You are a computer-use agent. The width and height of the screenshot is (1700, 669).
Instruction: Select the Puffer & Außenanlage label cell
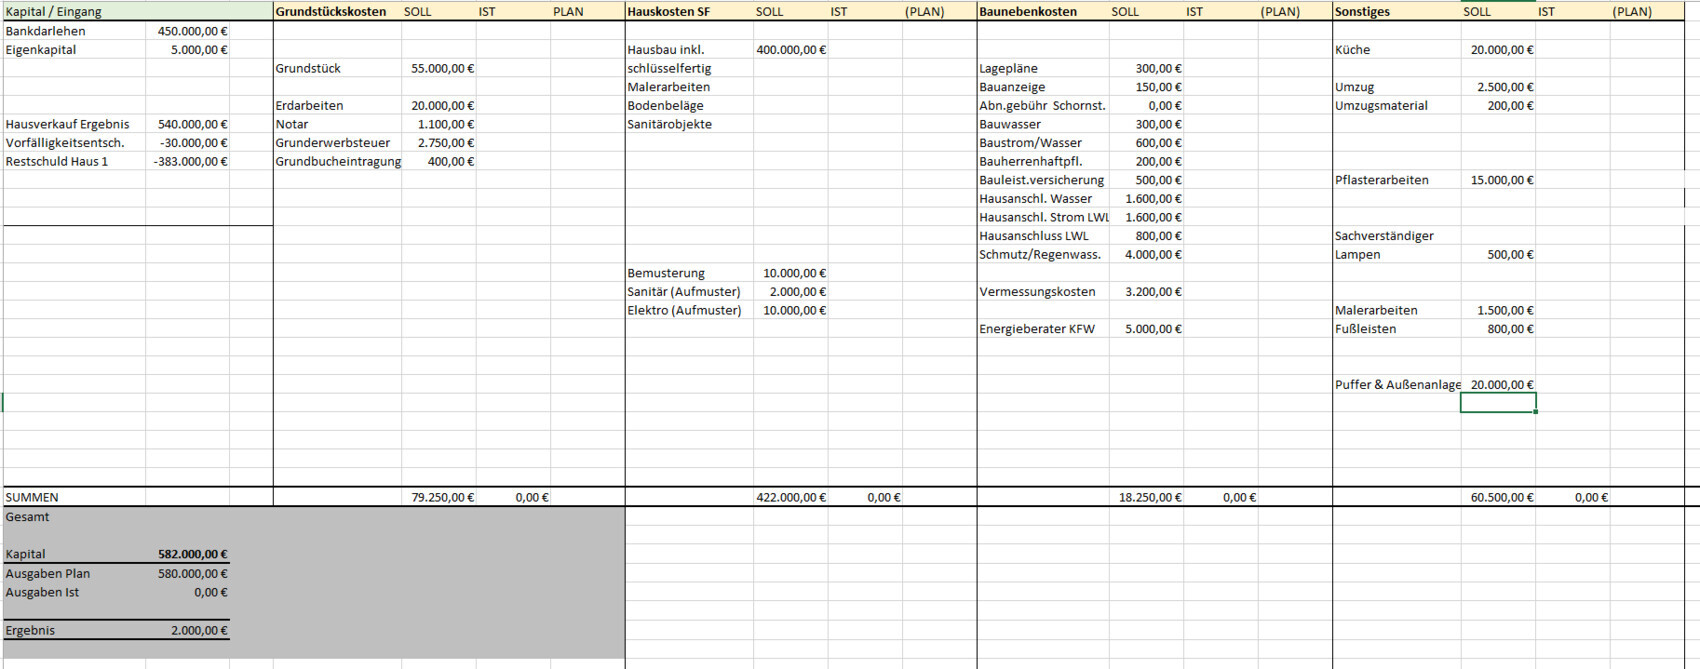(x=1397, y=385)
